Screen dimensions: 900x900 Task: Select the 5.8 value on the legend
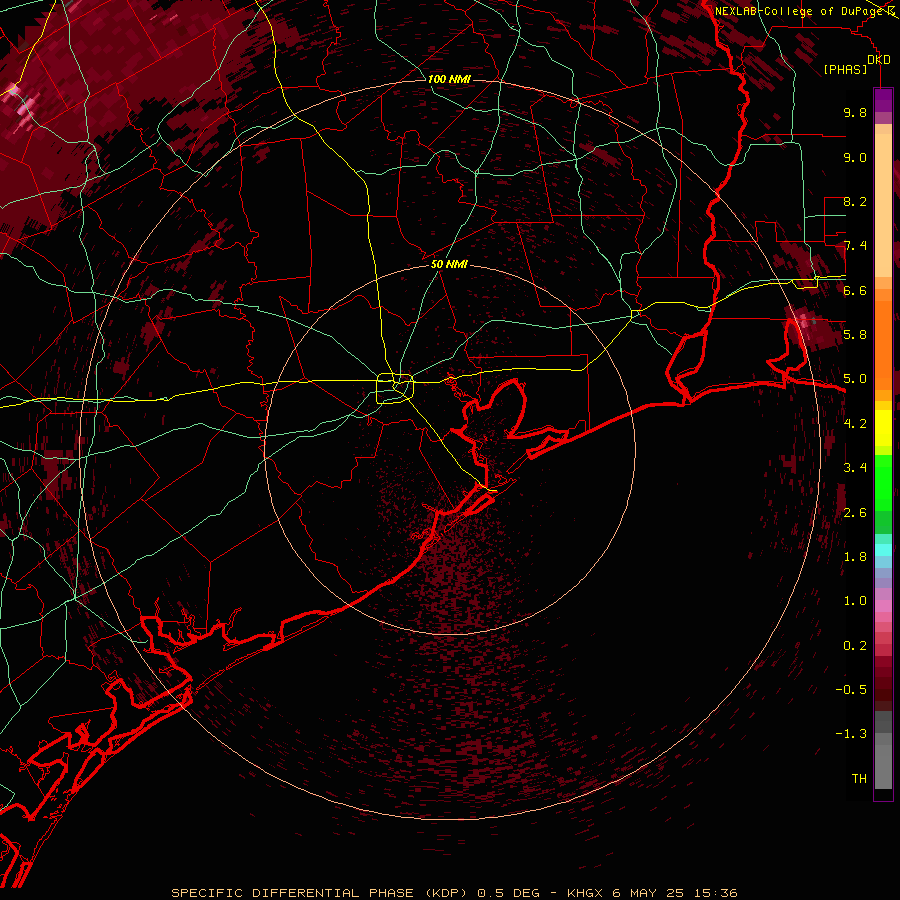[855, 334]
